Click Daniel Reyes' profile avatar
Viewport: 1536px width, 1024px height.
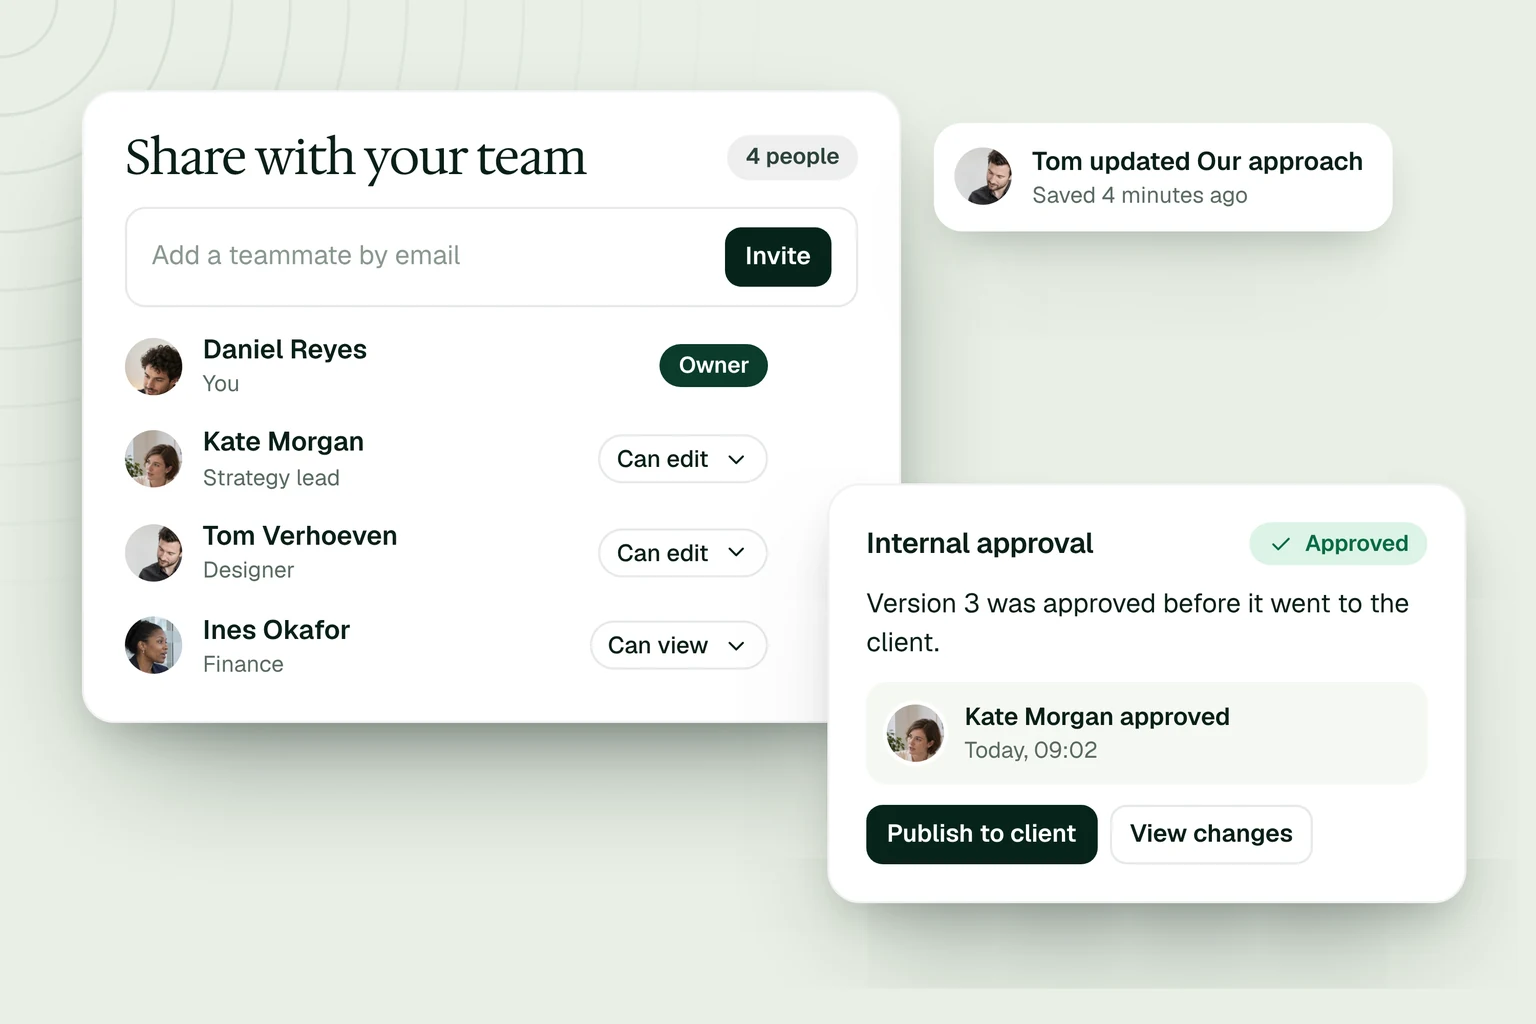tap(154, 366)
